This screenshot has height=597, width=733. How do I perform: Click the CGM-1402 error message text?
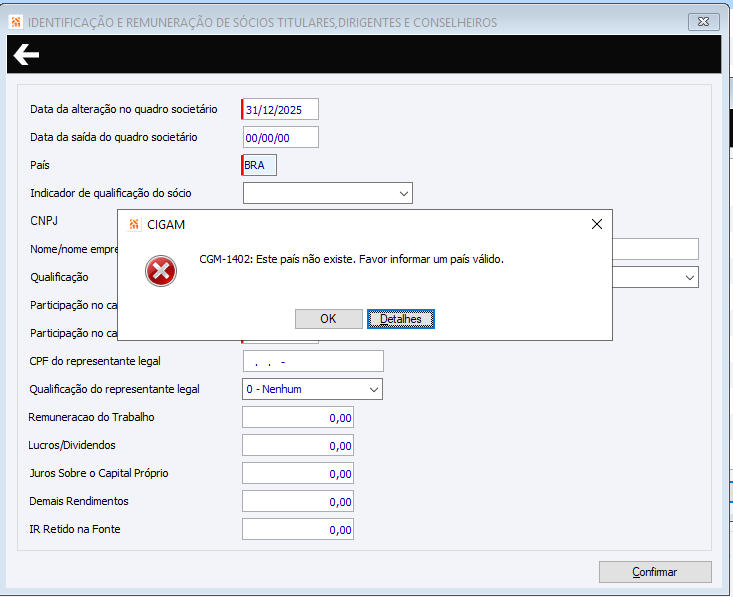pyautogui.click(x=352, y=259)
